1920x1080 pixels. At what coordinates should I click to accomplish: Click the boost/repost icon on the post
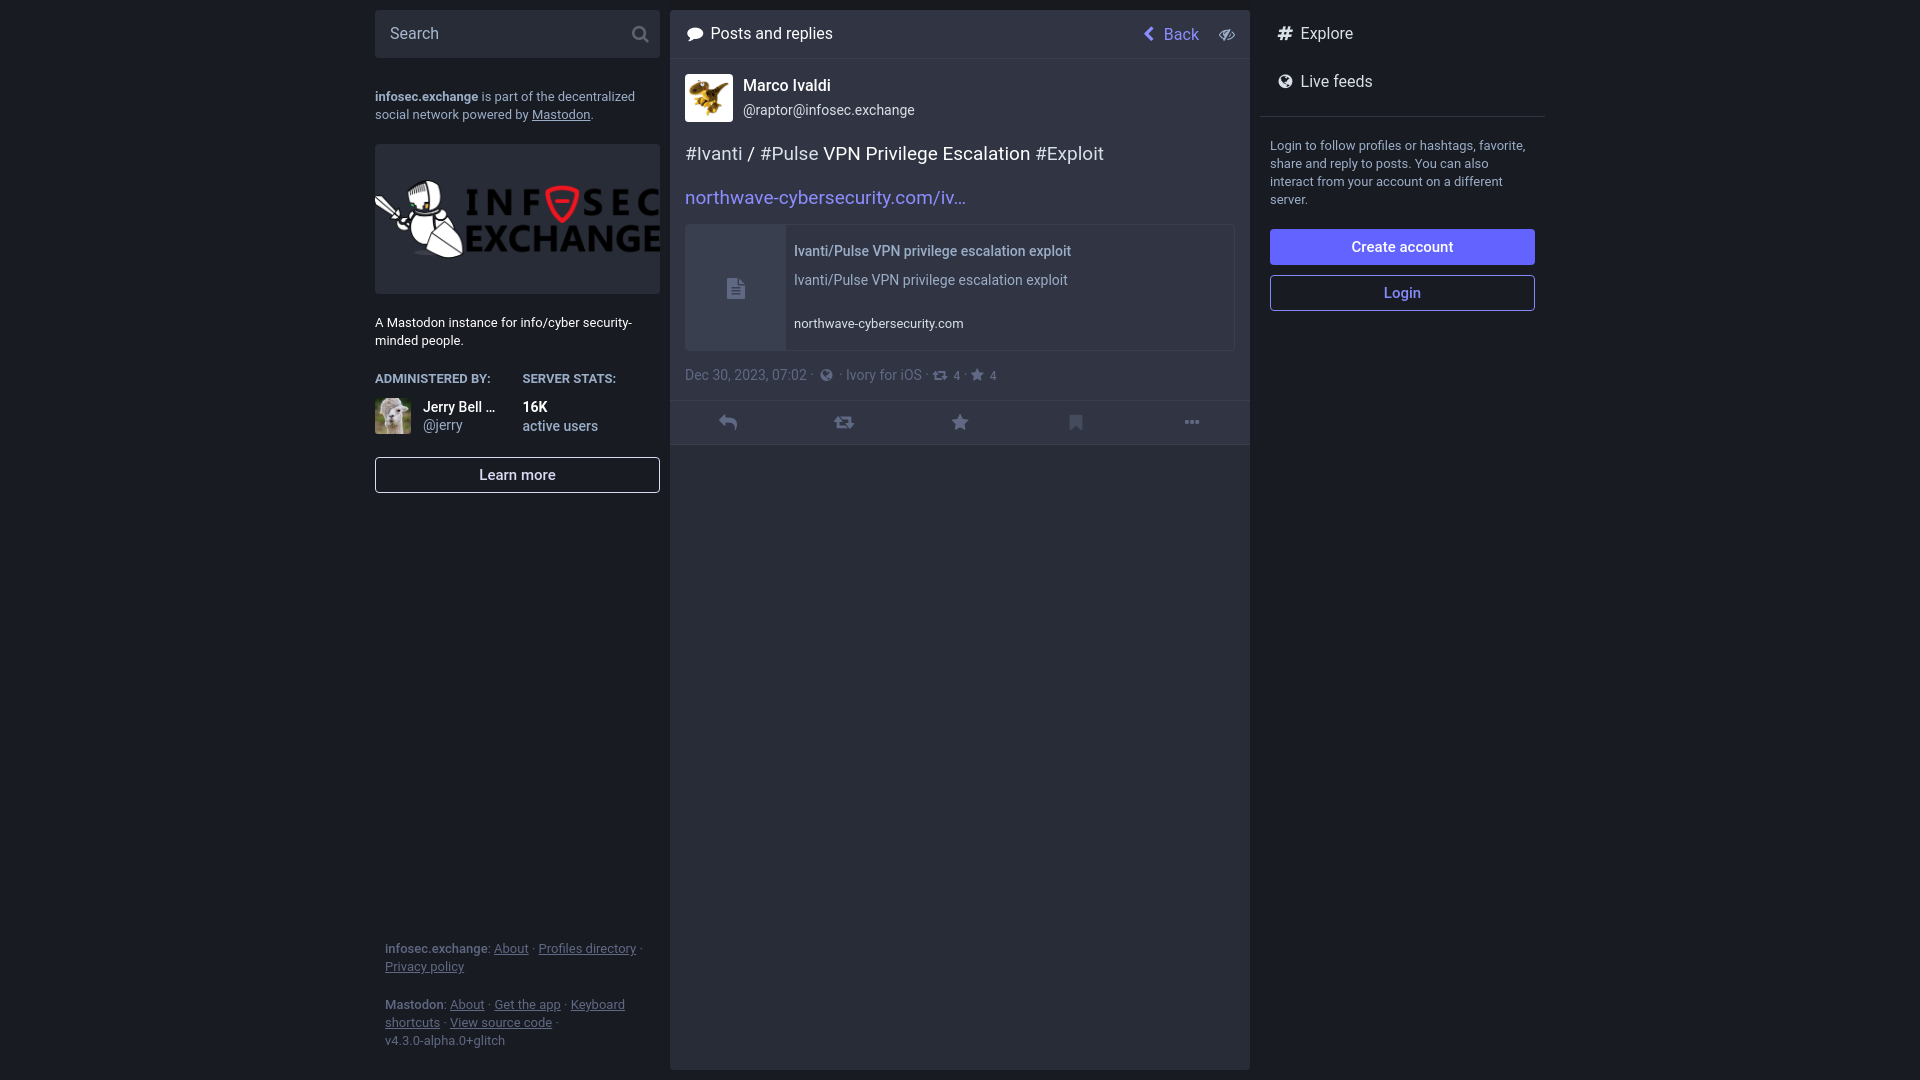pyautogui.click(x=844, y=422)
